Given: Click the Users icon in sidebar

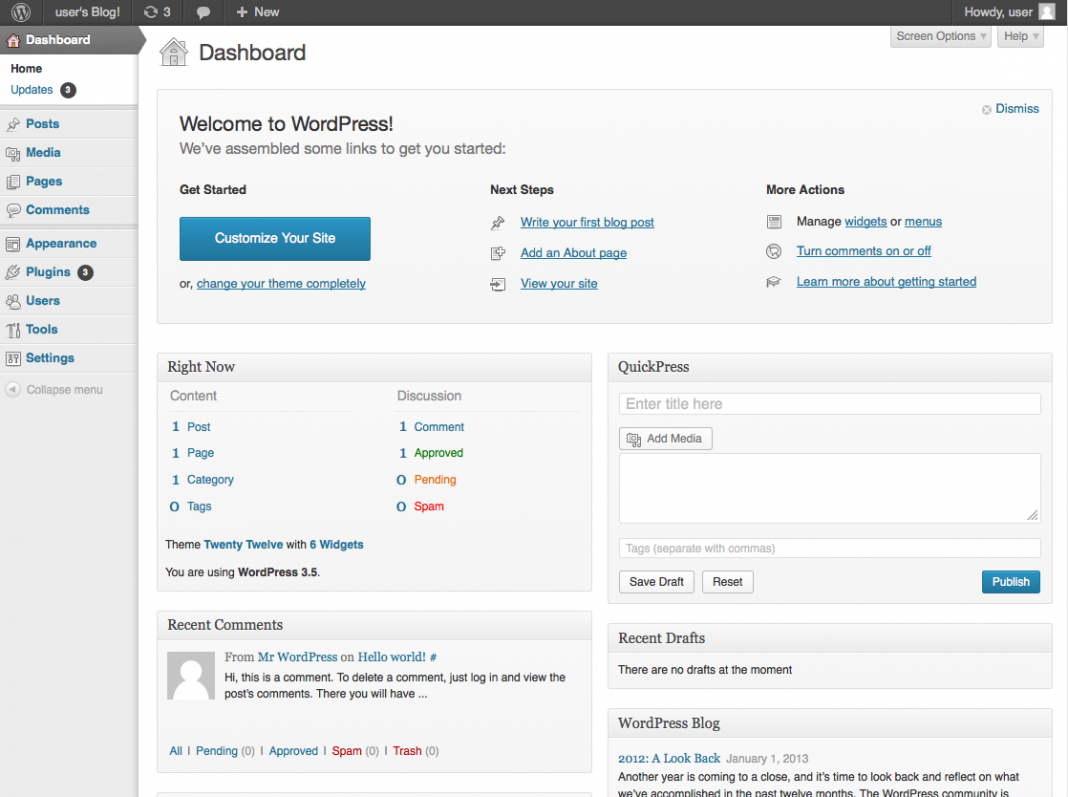Looking at the screenshot, I should tap(13, 301).
